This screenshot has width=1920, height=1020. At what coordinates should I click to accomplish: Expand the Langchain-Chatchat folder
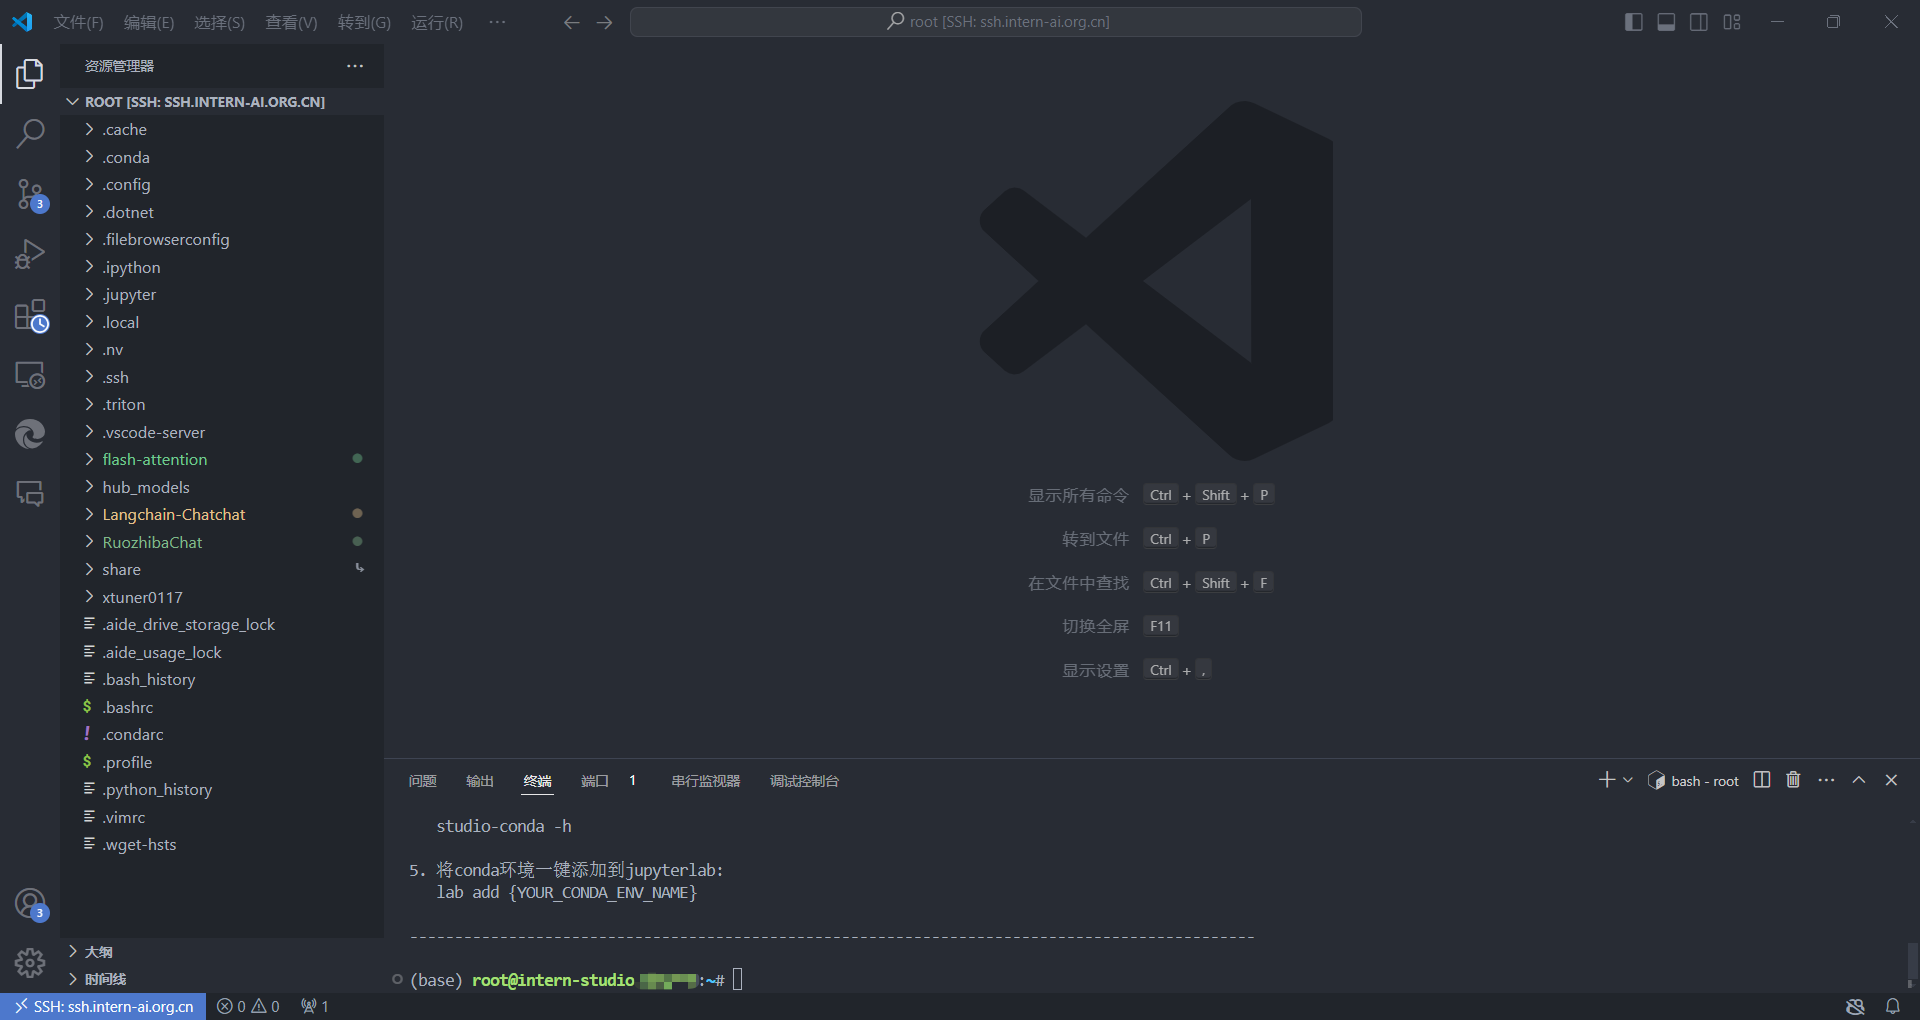click(x=173, y=515)
